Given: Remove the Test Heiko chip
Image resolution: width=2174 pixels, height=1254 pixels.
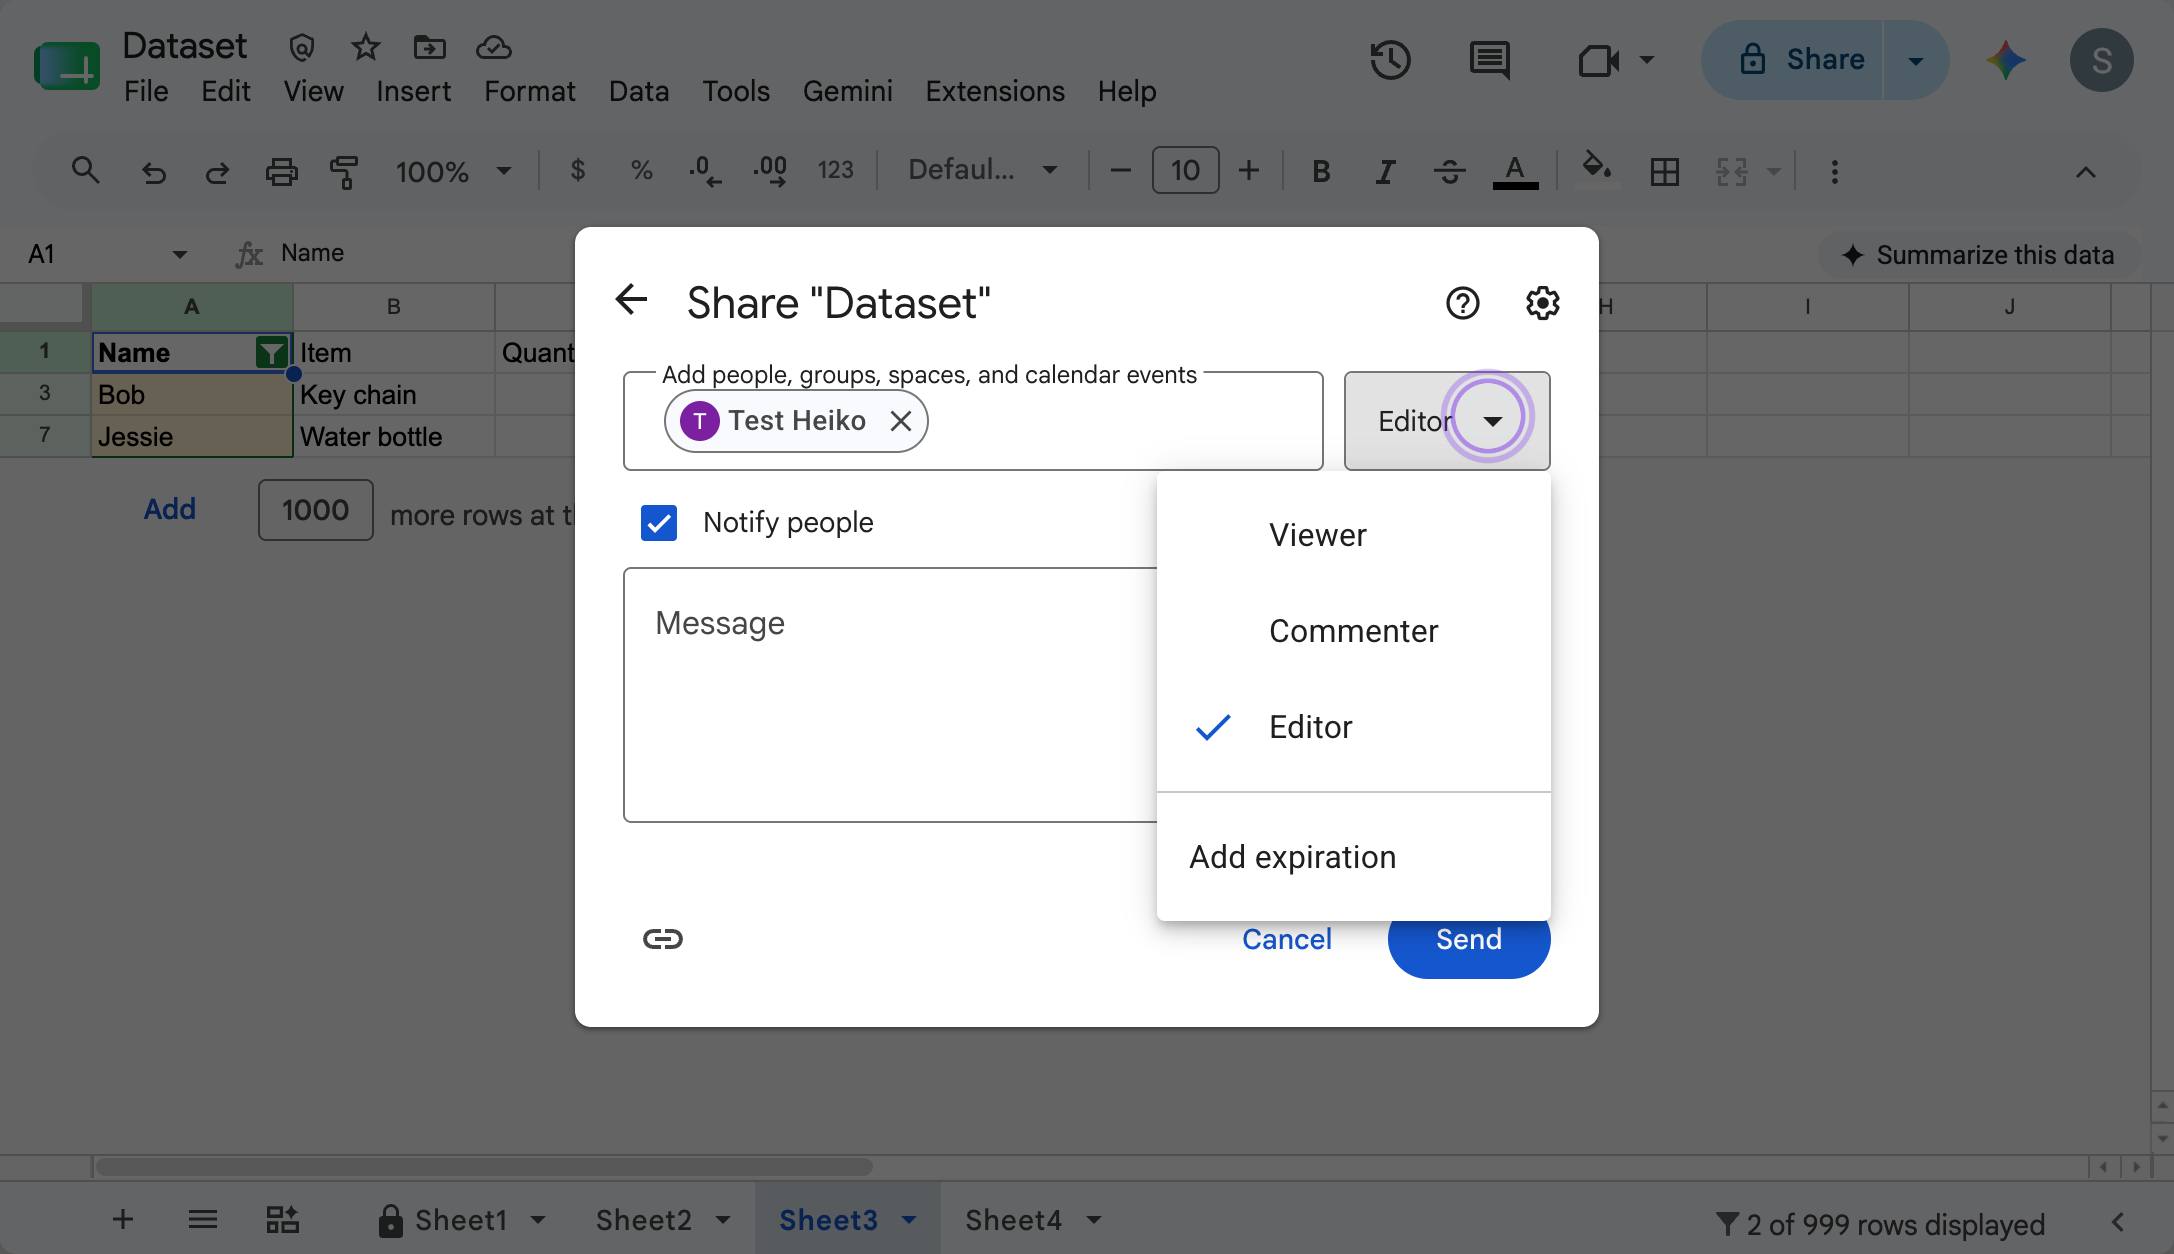Looking at the screenshot, I should pyautogui.click(x=901, y=421).
